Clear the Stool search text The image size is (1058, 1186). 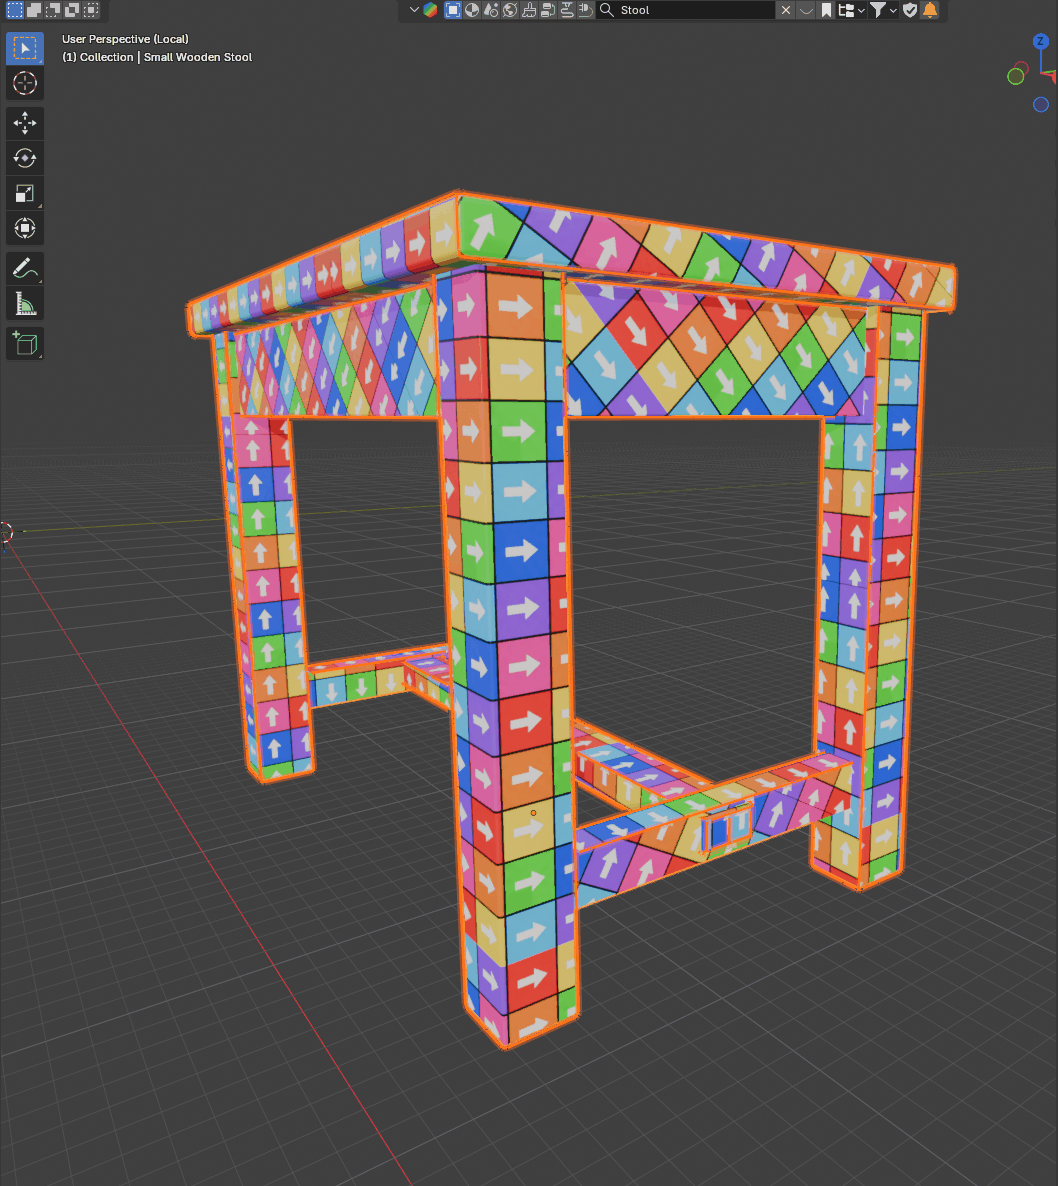point(786,10)
